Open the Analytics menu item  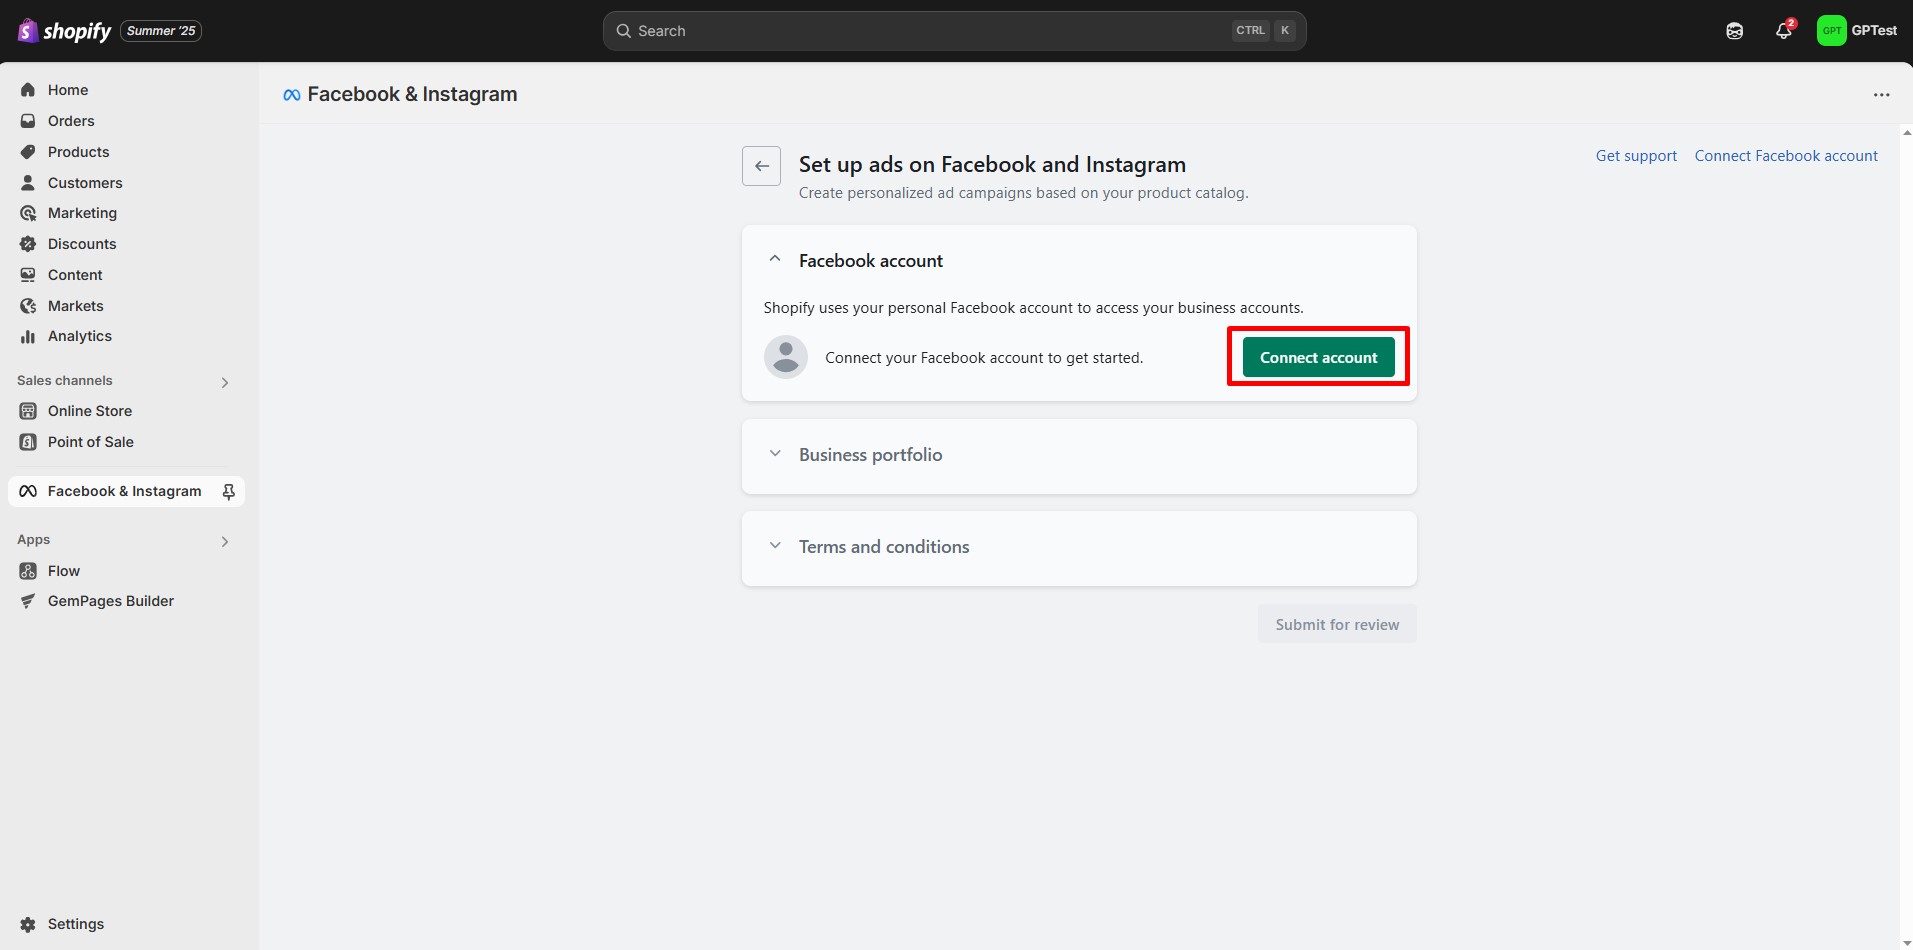coord(79,336)
